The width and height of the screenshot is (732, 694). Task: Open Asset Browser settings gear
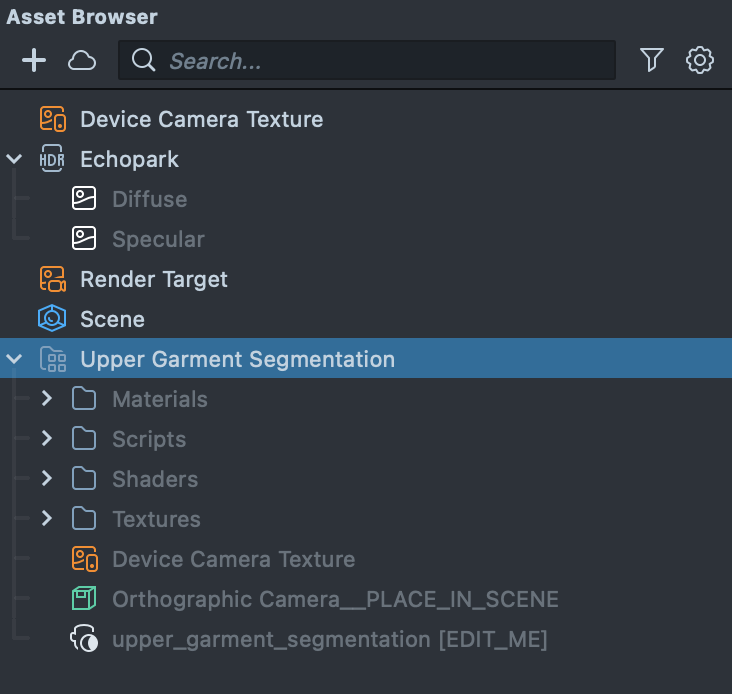(x=700, y=61)
